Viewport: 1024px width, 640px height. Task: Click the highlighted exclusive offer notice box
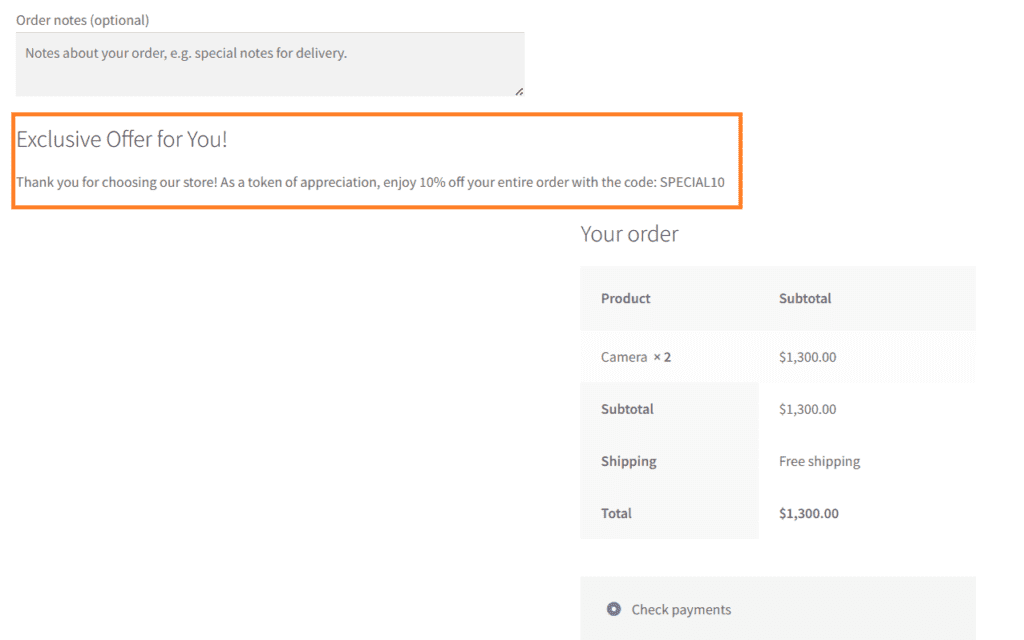pyautogui.click(x=376, y=160)
